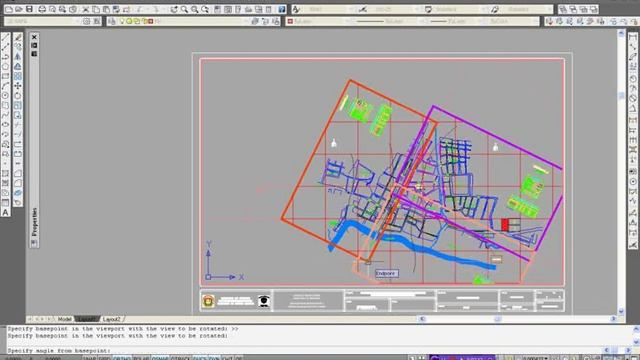Toggle OTRACK in status bar
Screen dimensions: 640x360
pos(180,358)
